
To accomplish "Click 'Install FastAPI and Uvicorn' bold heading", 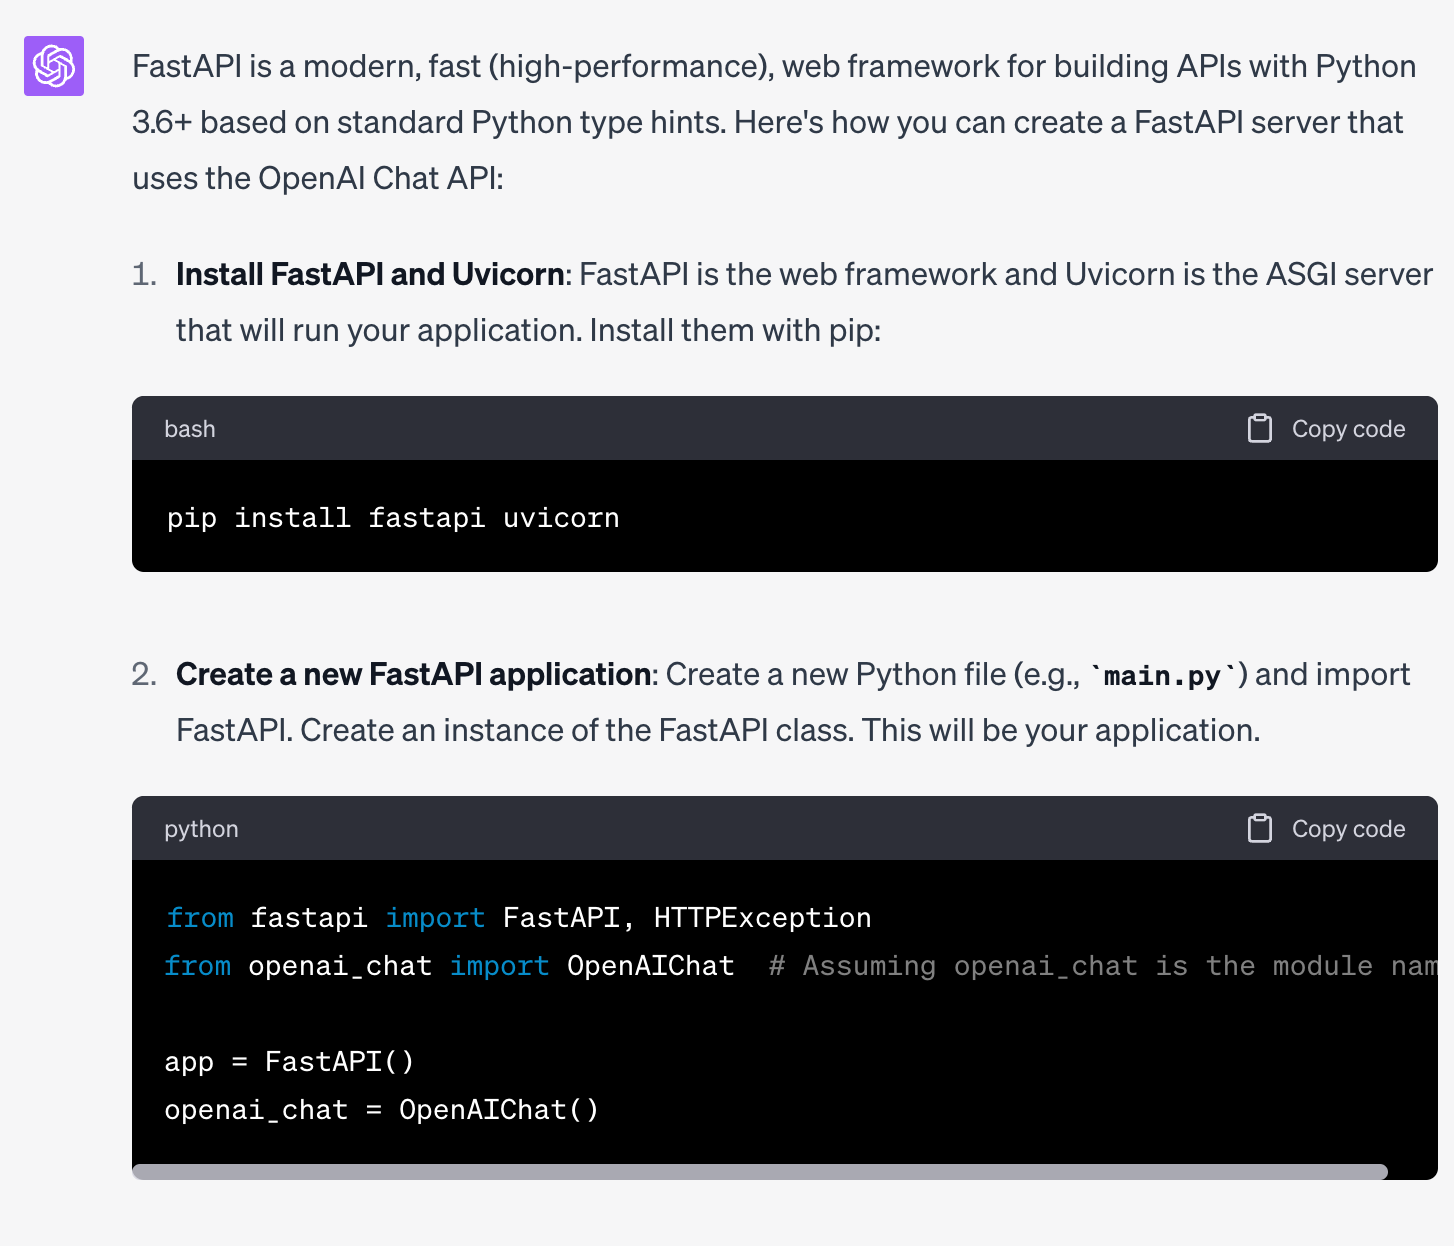I will 370,274.
